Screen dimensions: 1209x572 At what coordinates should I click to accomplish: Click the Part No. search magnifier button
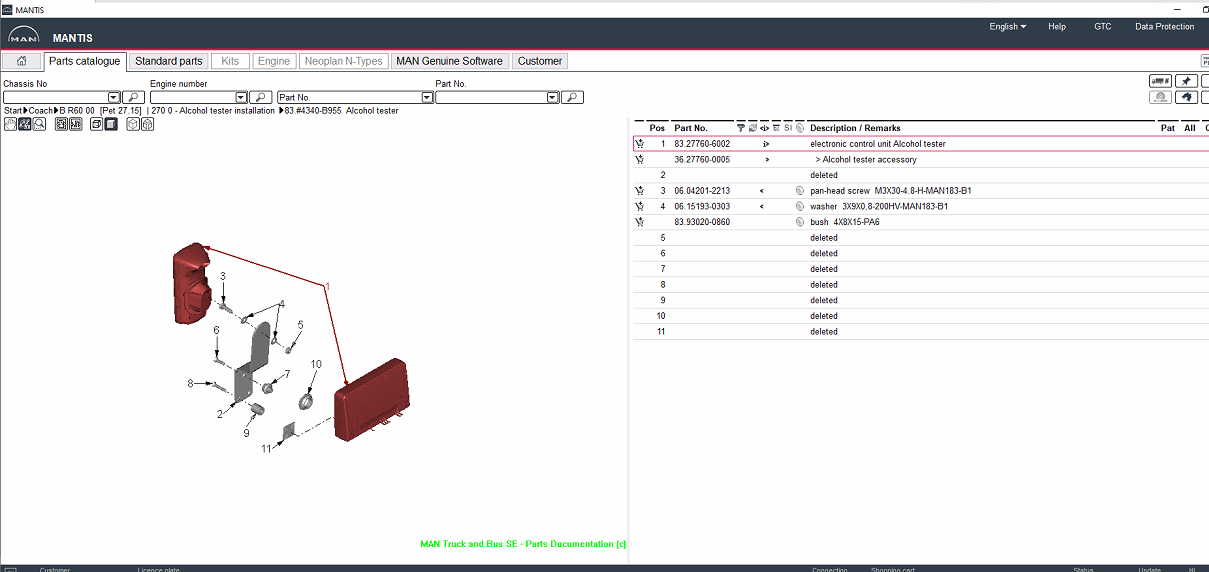pyautogui.click(x=573, y=97)
